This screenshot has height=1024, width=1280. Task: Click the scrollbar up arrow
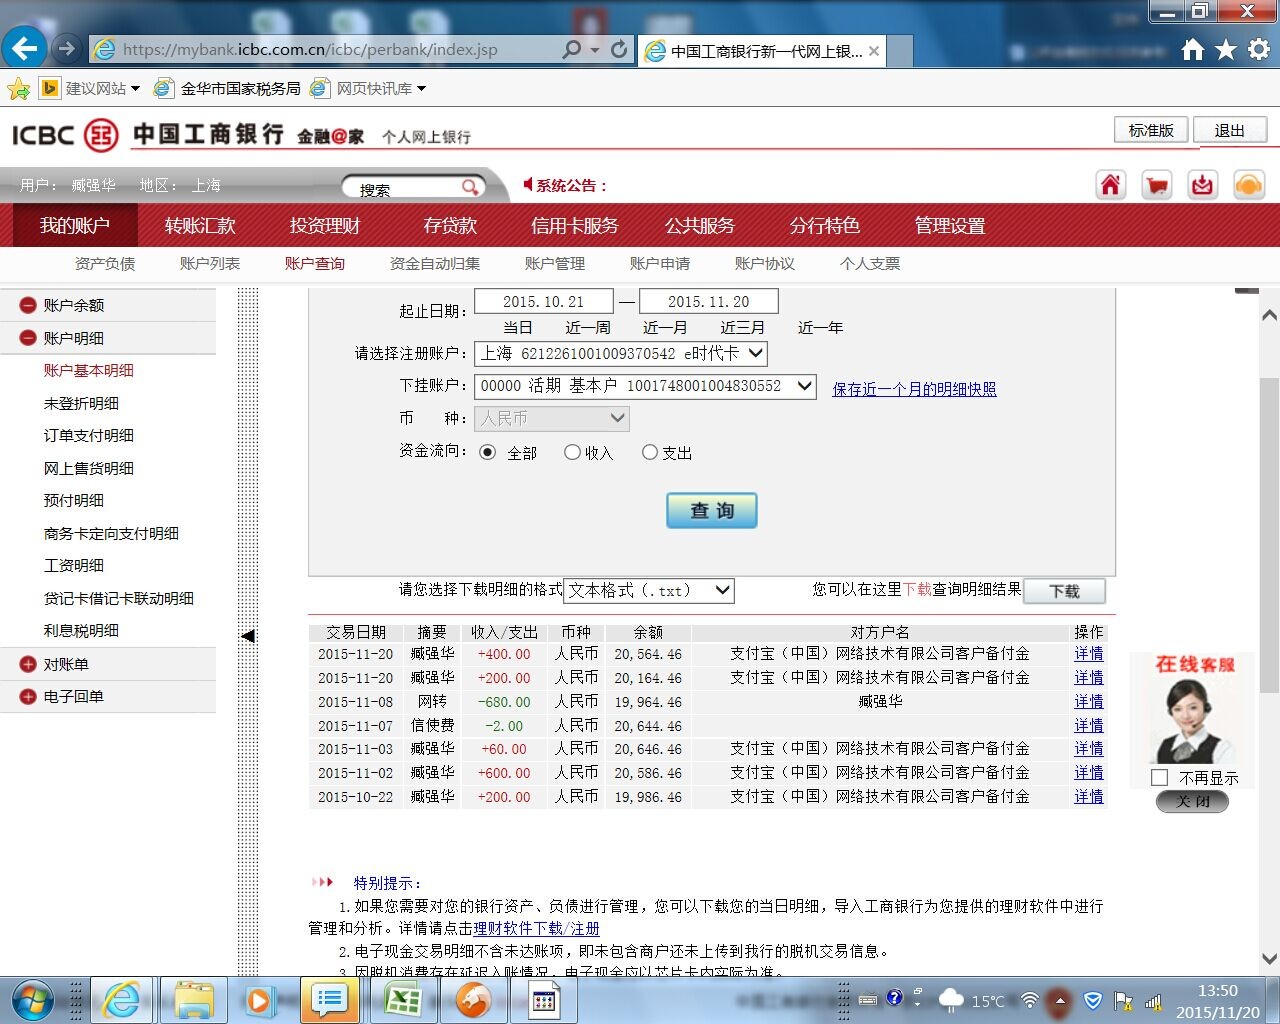[1269, 316]
